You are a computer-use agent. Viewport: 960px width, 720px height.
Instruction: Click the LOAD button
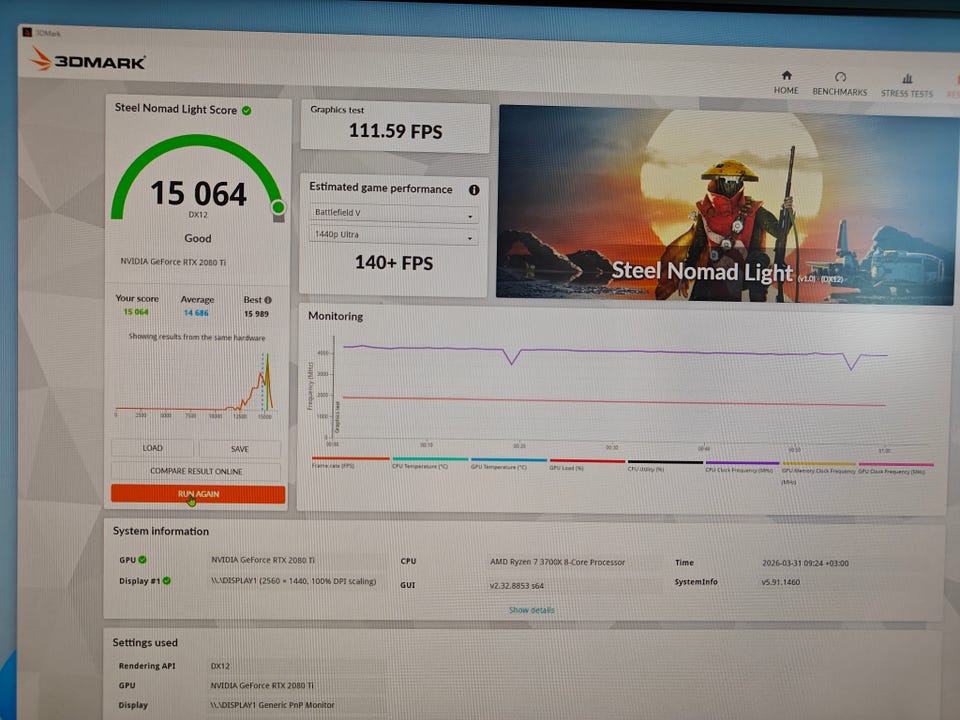[152, 448]
